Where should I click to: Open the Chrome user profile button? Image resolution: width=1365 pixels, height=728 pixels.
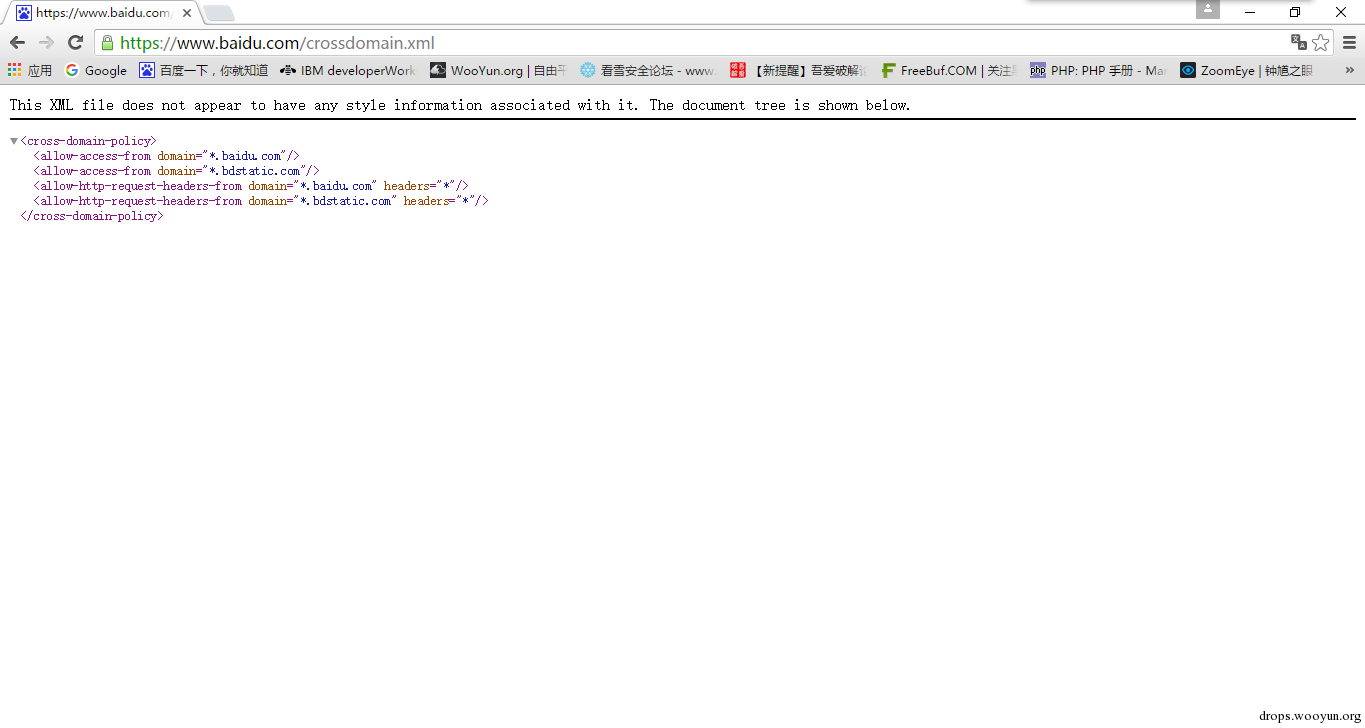1208,10
